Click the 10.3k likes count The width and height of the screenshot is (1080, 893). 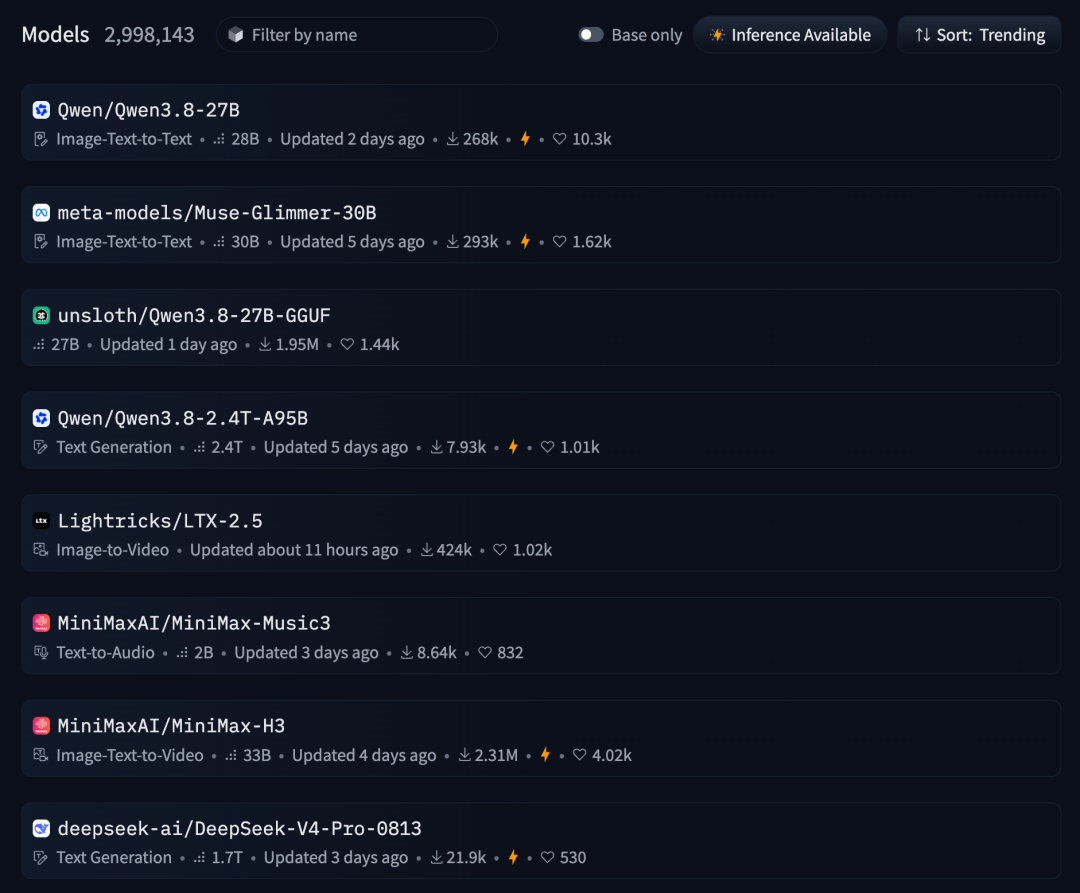tap(592, 139)
